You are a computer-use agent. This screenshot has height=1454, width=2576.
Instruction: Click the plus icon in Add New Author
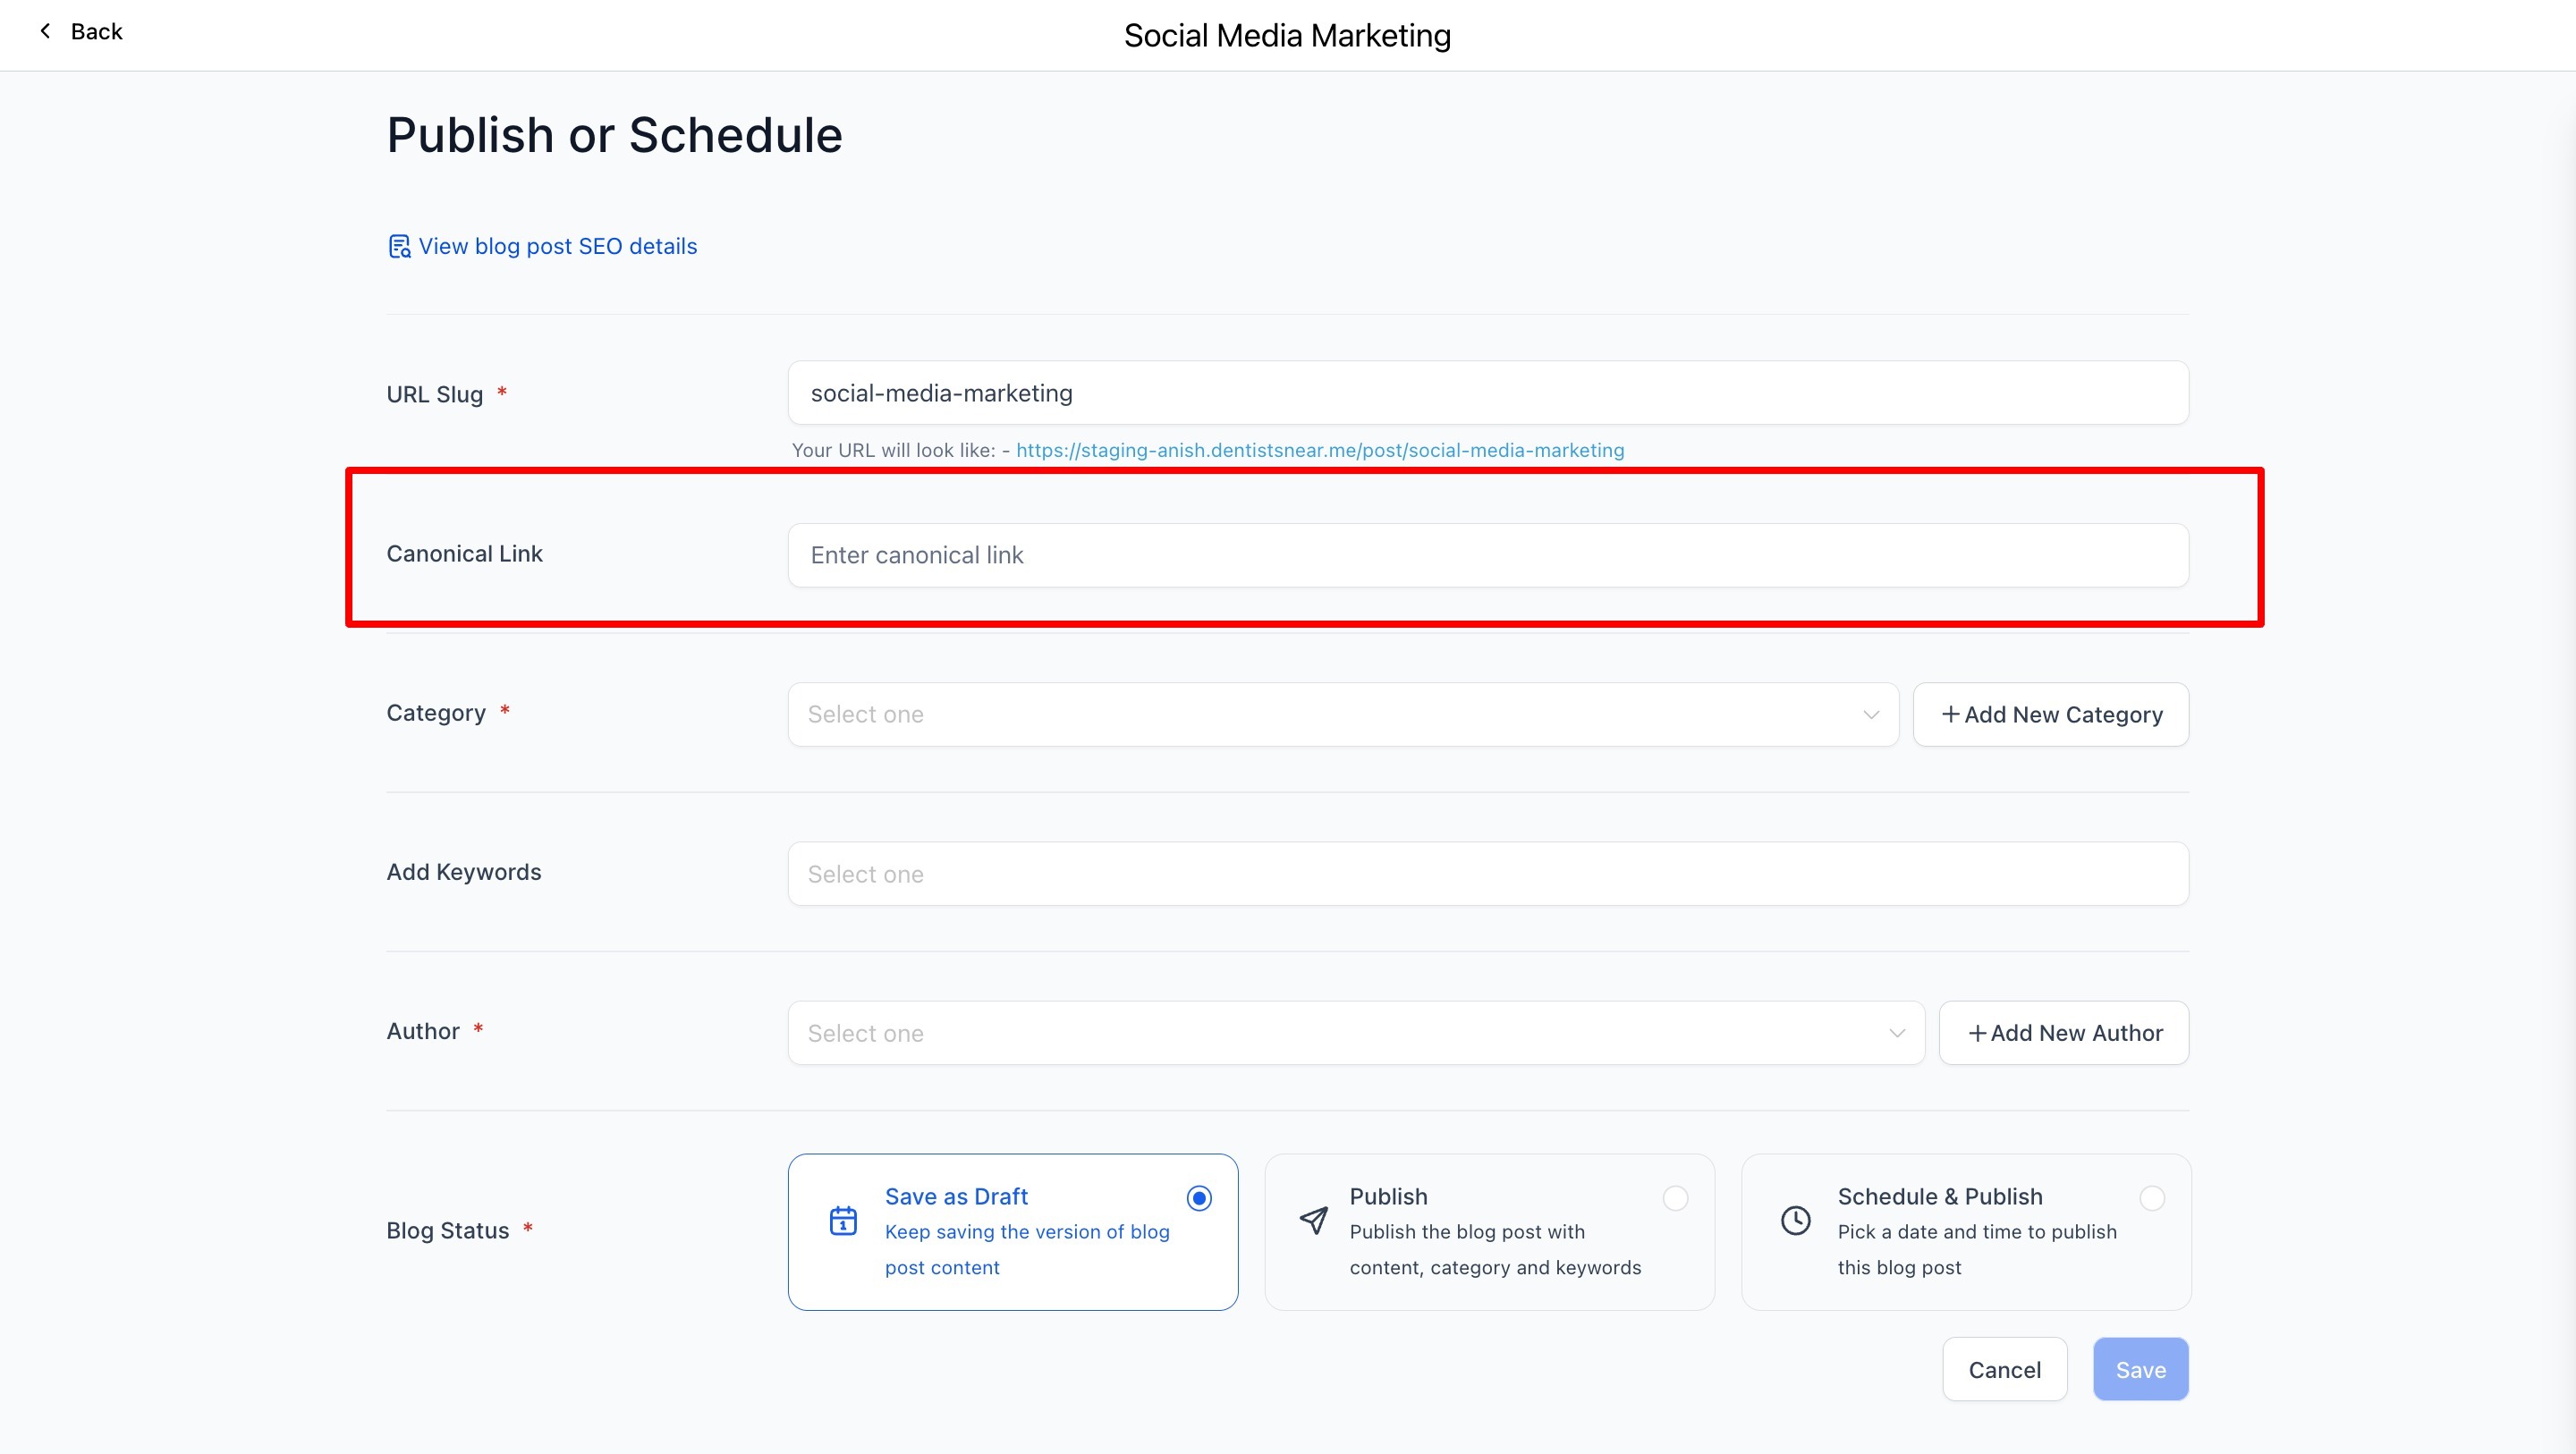[1977, 1033]
